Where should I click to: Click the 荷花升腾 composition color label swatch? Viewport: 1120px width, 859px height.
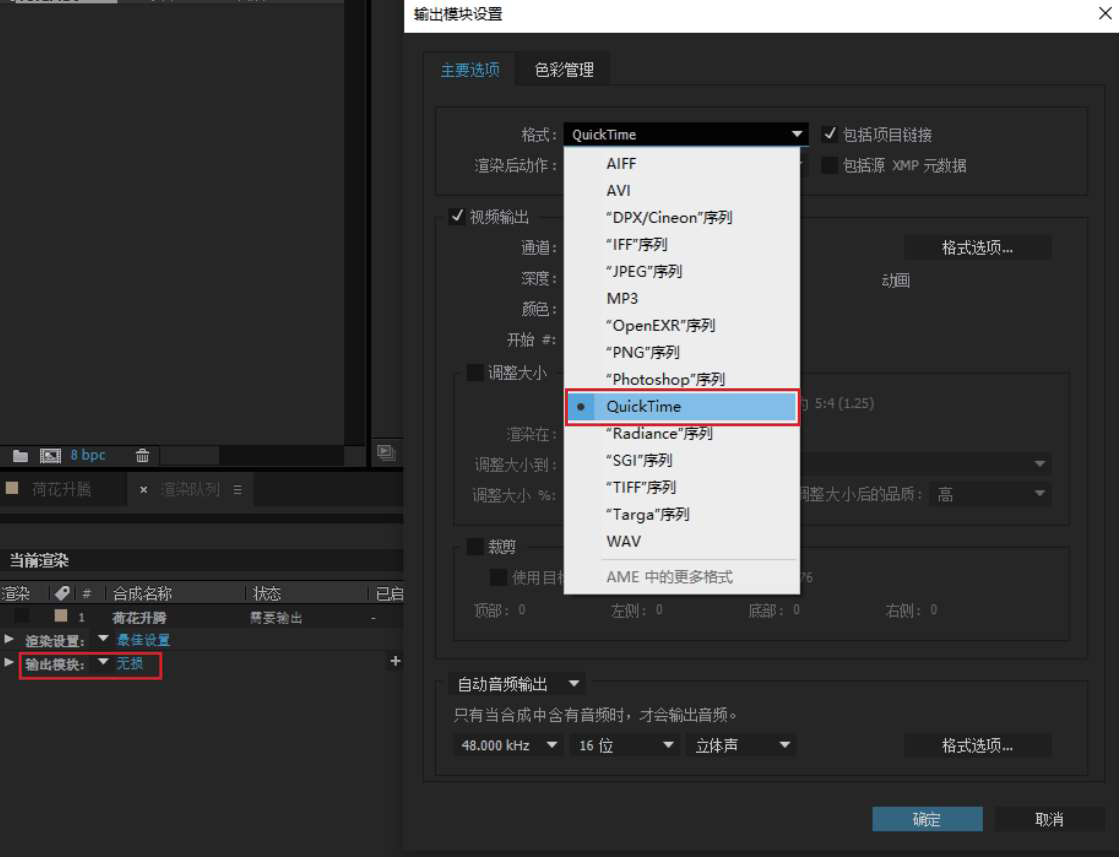(60, 616)
